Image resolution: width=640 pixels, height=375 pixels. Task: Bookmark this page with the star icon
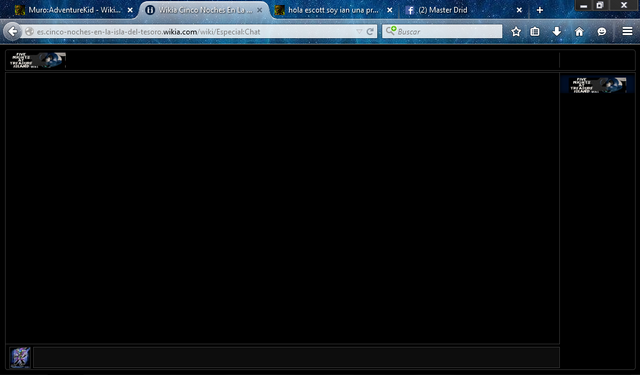pos(516,31)
